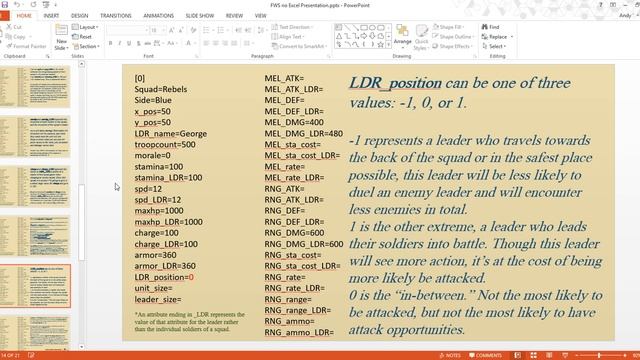
Task: Open the Layout dropdown
Action: (x=85, y=27)
